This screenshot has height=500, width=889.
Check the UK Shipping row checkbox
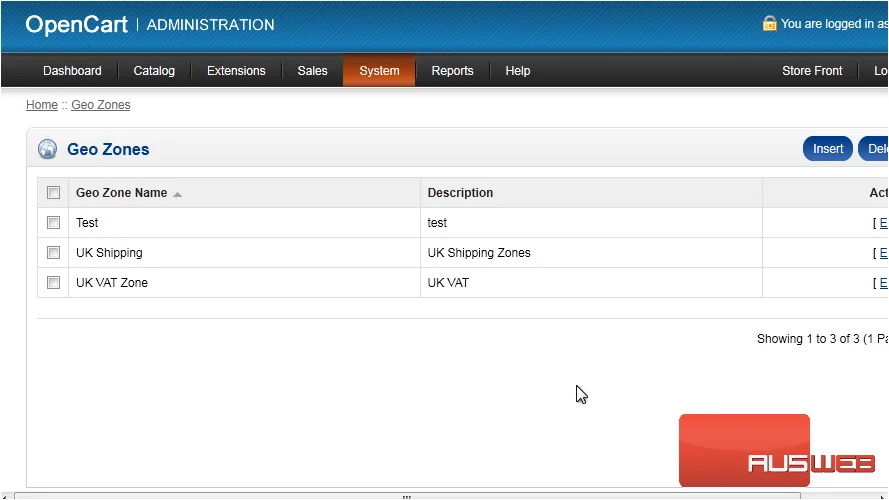[x=53, y=253]
